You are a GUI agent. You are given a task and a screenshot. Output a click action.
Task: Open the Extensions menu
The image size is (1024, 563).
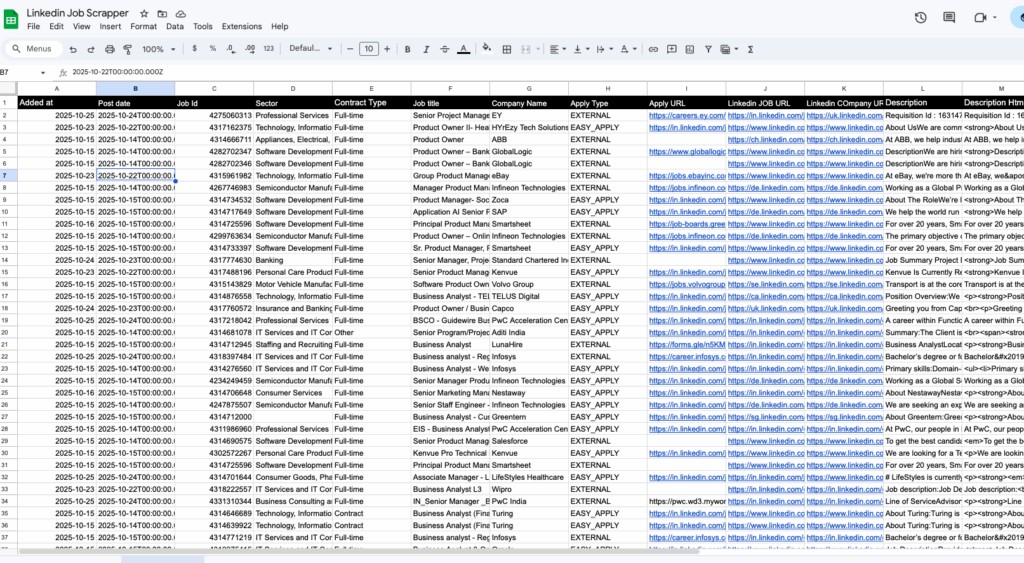pos(242,27)
